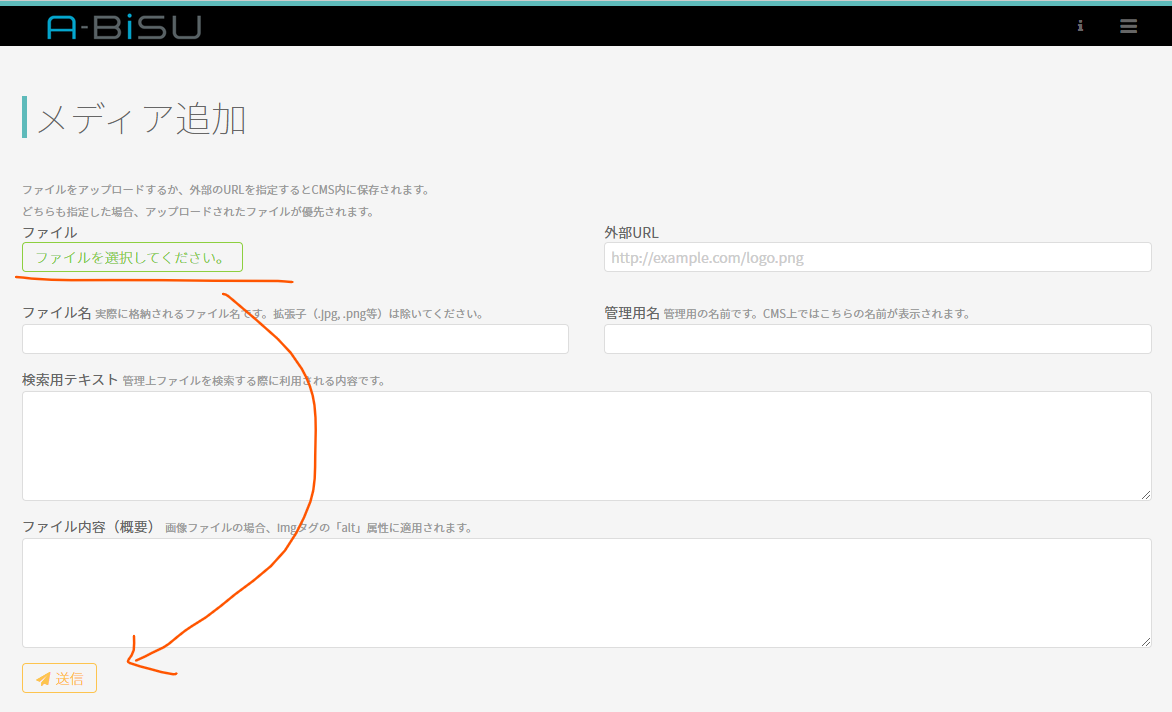This screenshot has width=1172, height=712.
Task: Click the ファイル内容（概要） field label
Action: point(90,527)
